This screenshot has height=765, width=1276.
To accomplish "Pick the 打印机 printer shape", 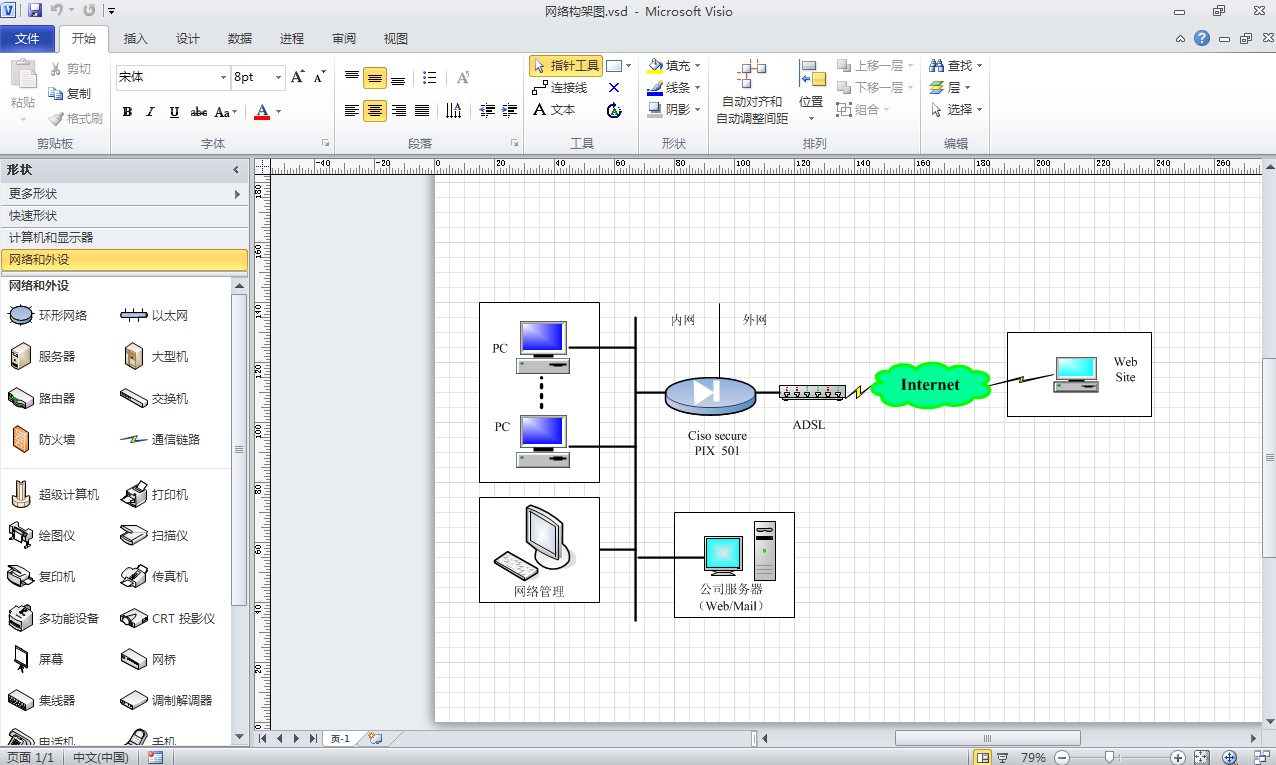I will pyautogui.click(x=155, y=495).
